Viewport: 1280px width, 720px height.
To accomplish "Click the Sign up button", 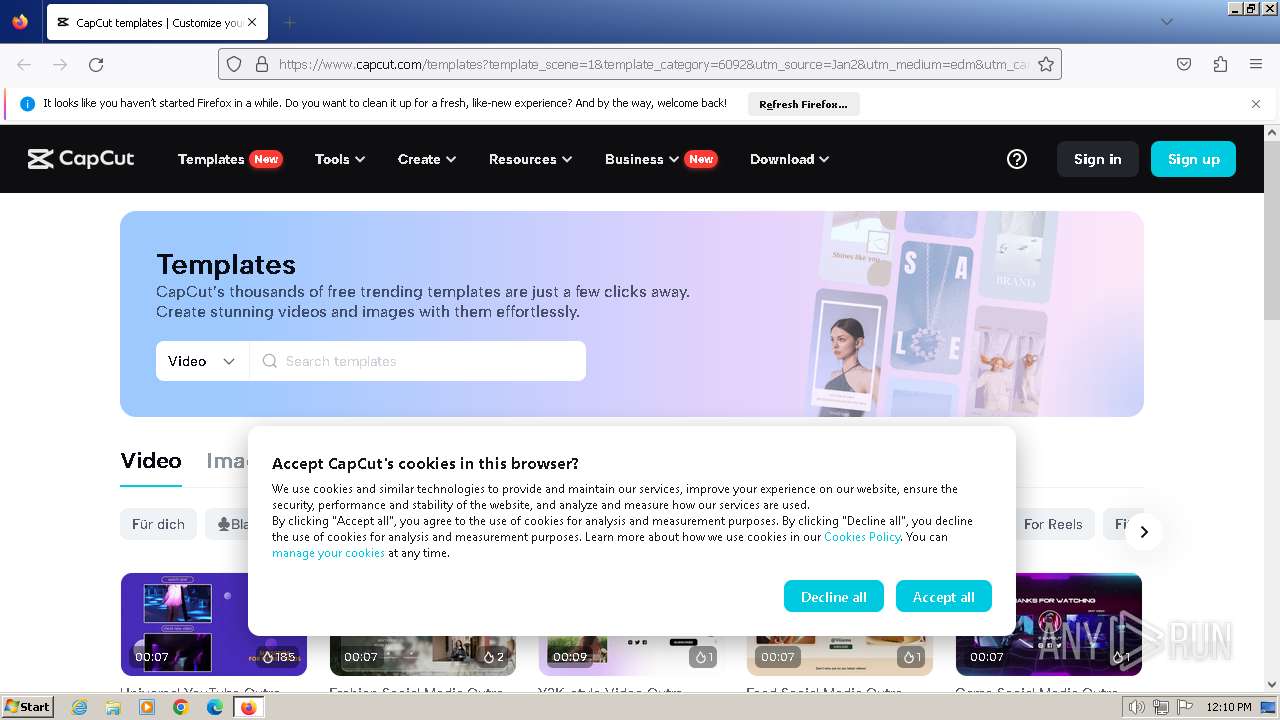I will pos(1194,159).
